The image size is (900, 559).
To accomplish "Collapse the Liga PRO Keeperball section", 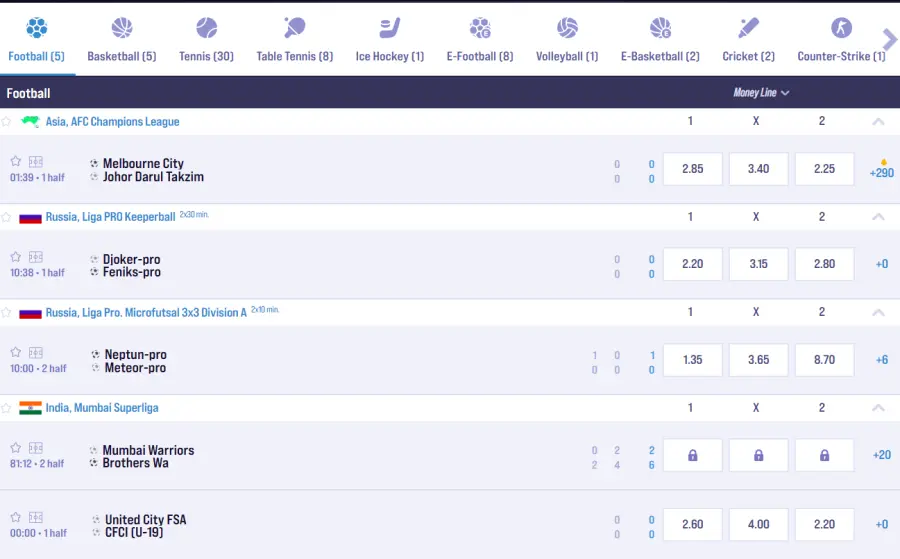I will click(x=878, y=217).
